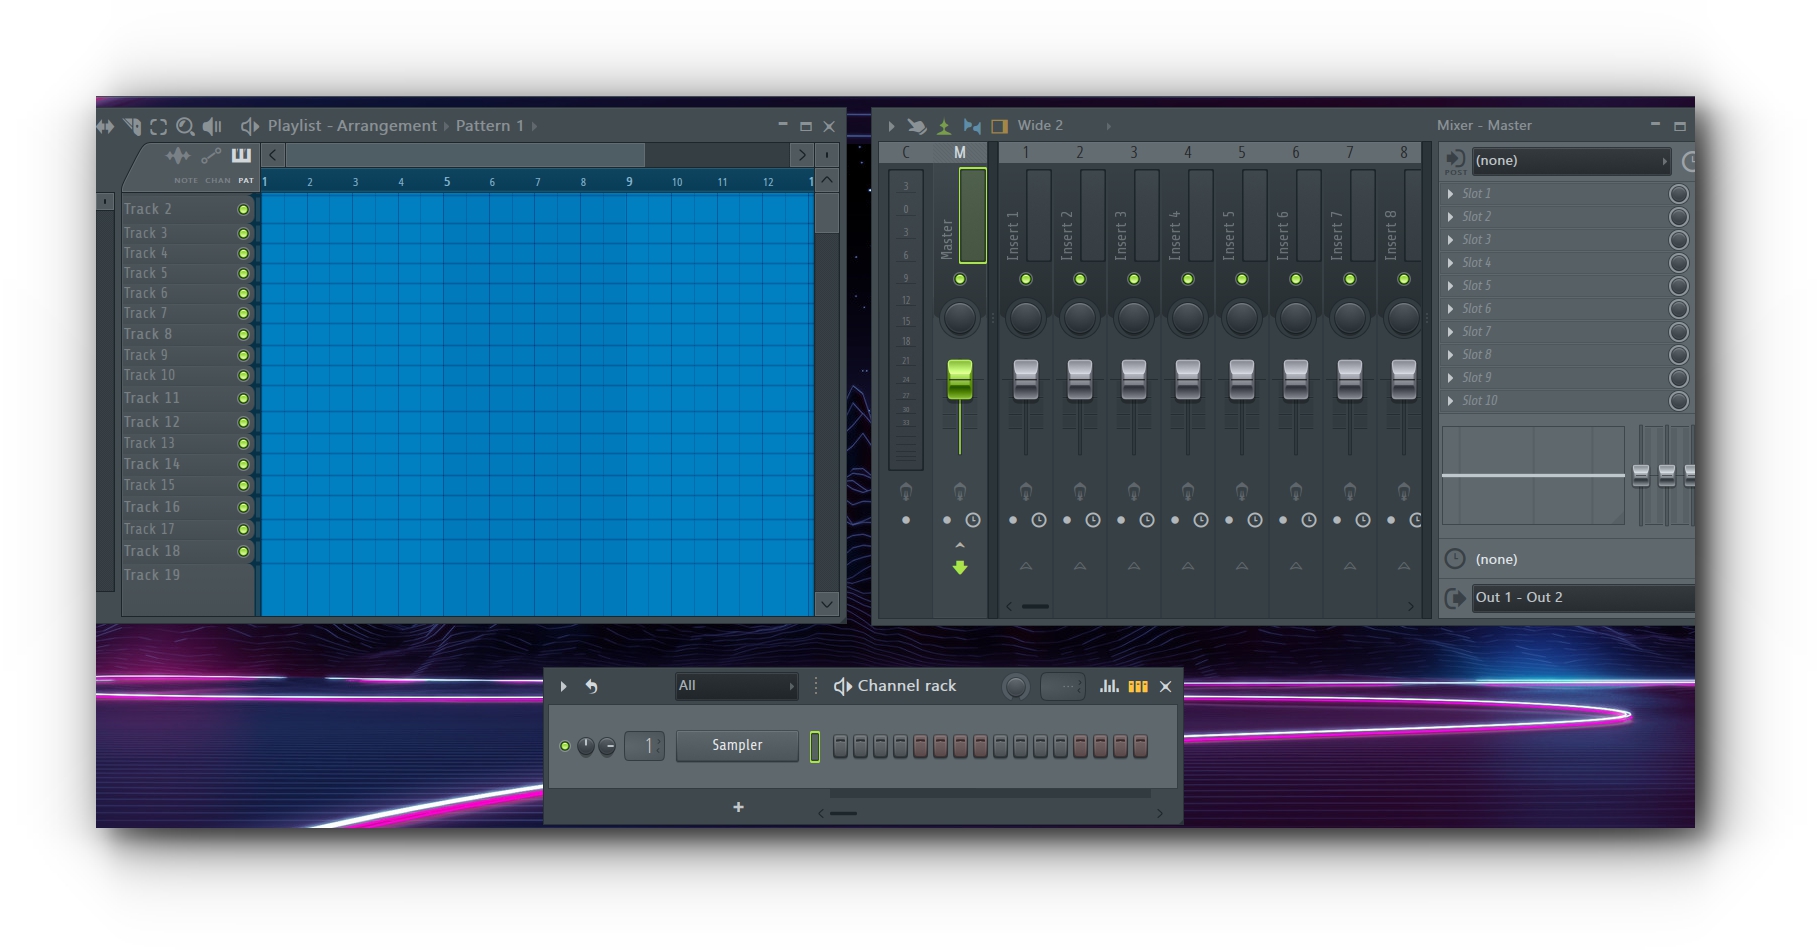Click the green Master volume fader
This screenshot has width=1817, height=950.
[960, 379]
